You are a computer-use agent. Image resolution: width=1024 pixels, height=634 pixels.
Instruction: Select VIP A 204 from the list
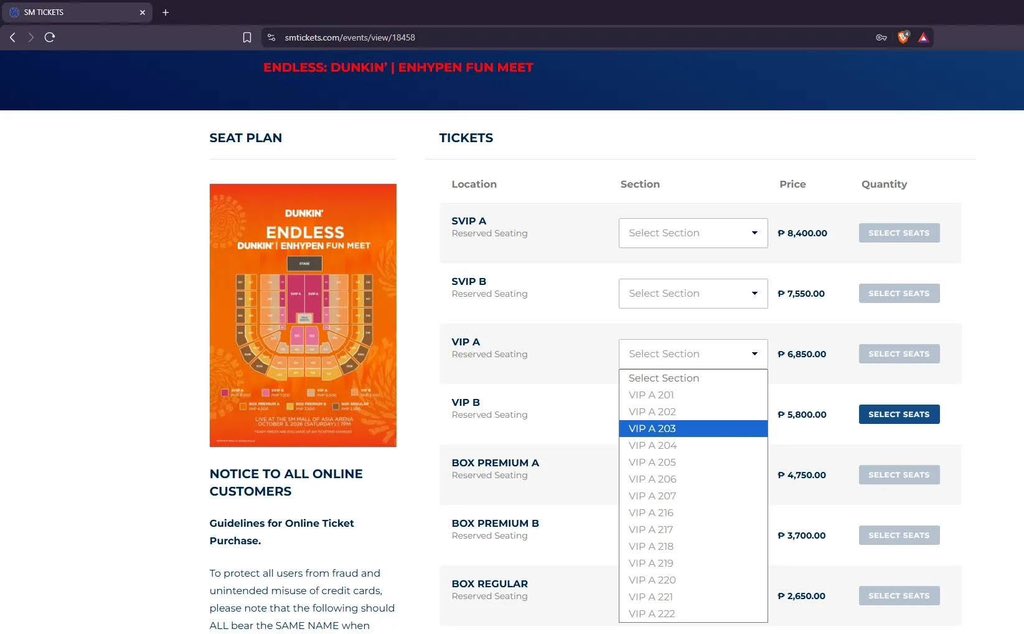[x=693, y=445]
